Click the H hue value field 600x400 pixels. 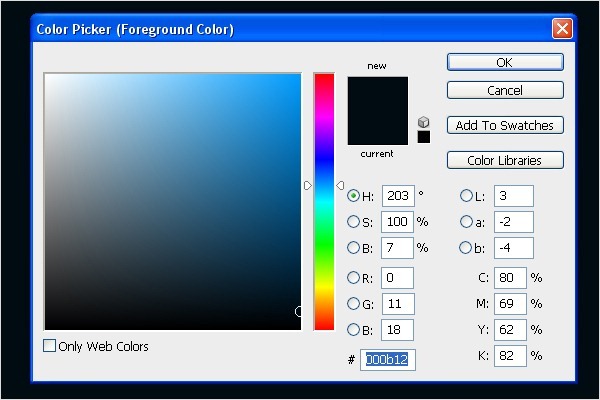397,196
